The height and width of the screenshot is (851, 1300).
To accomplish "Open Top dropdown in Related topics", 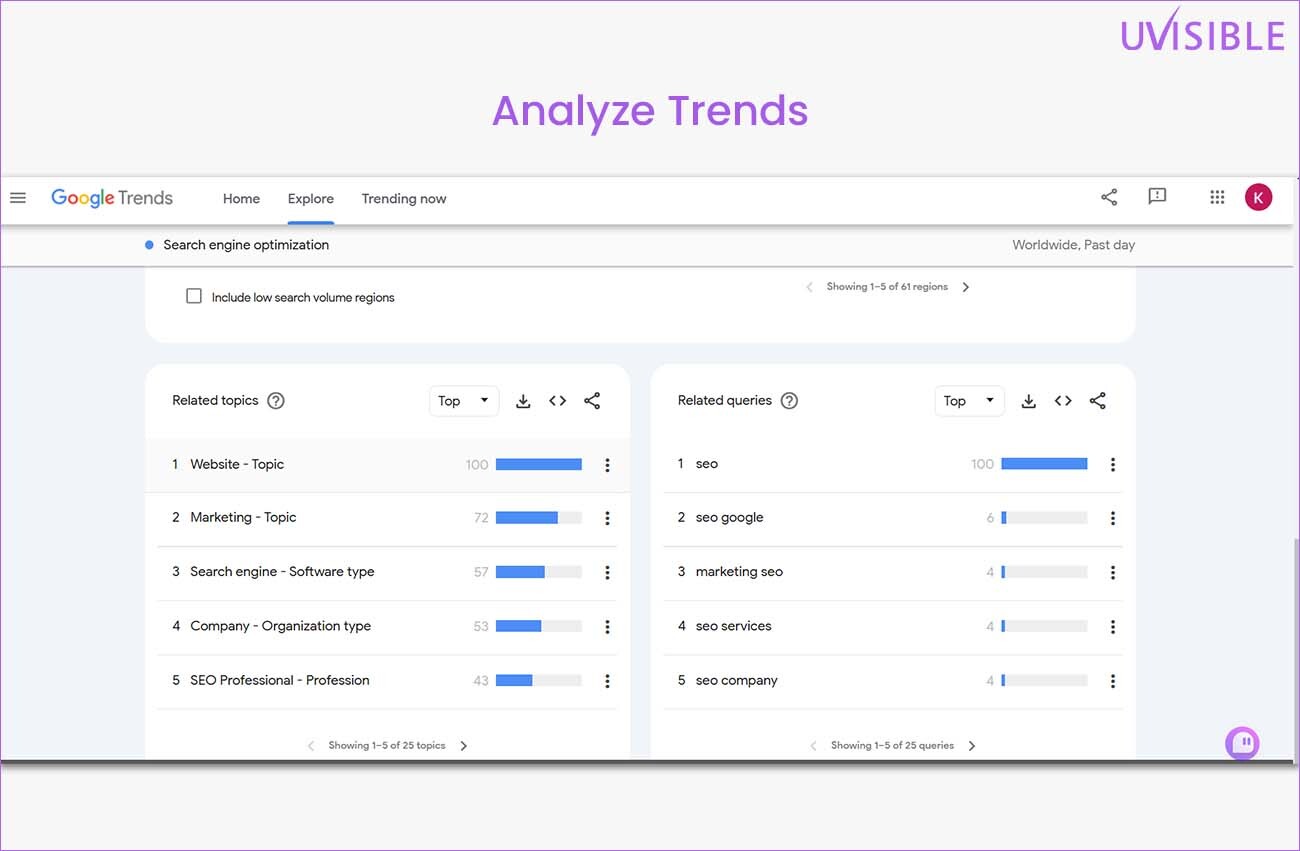I will (464, 401).
